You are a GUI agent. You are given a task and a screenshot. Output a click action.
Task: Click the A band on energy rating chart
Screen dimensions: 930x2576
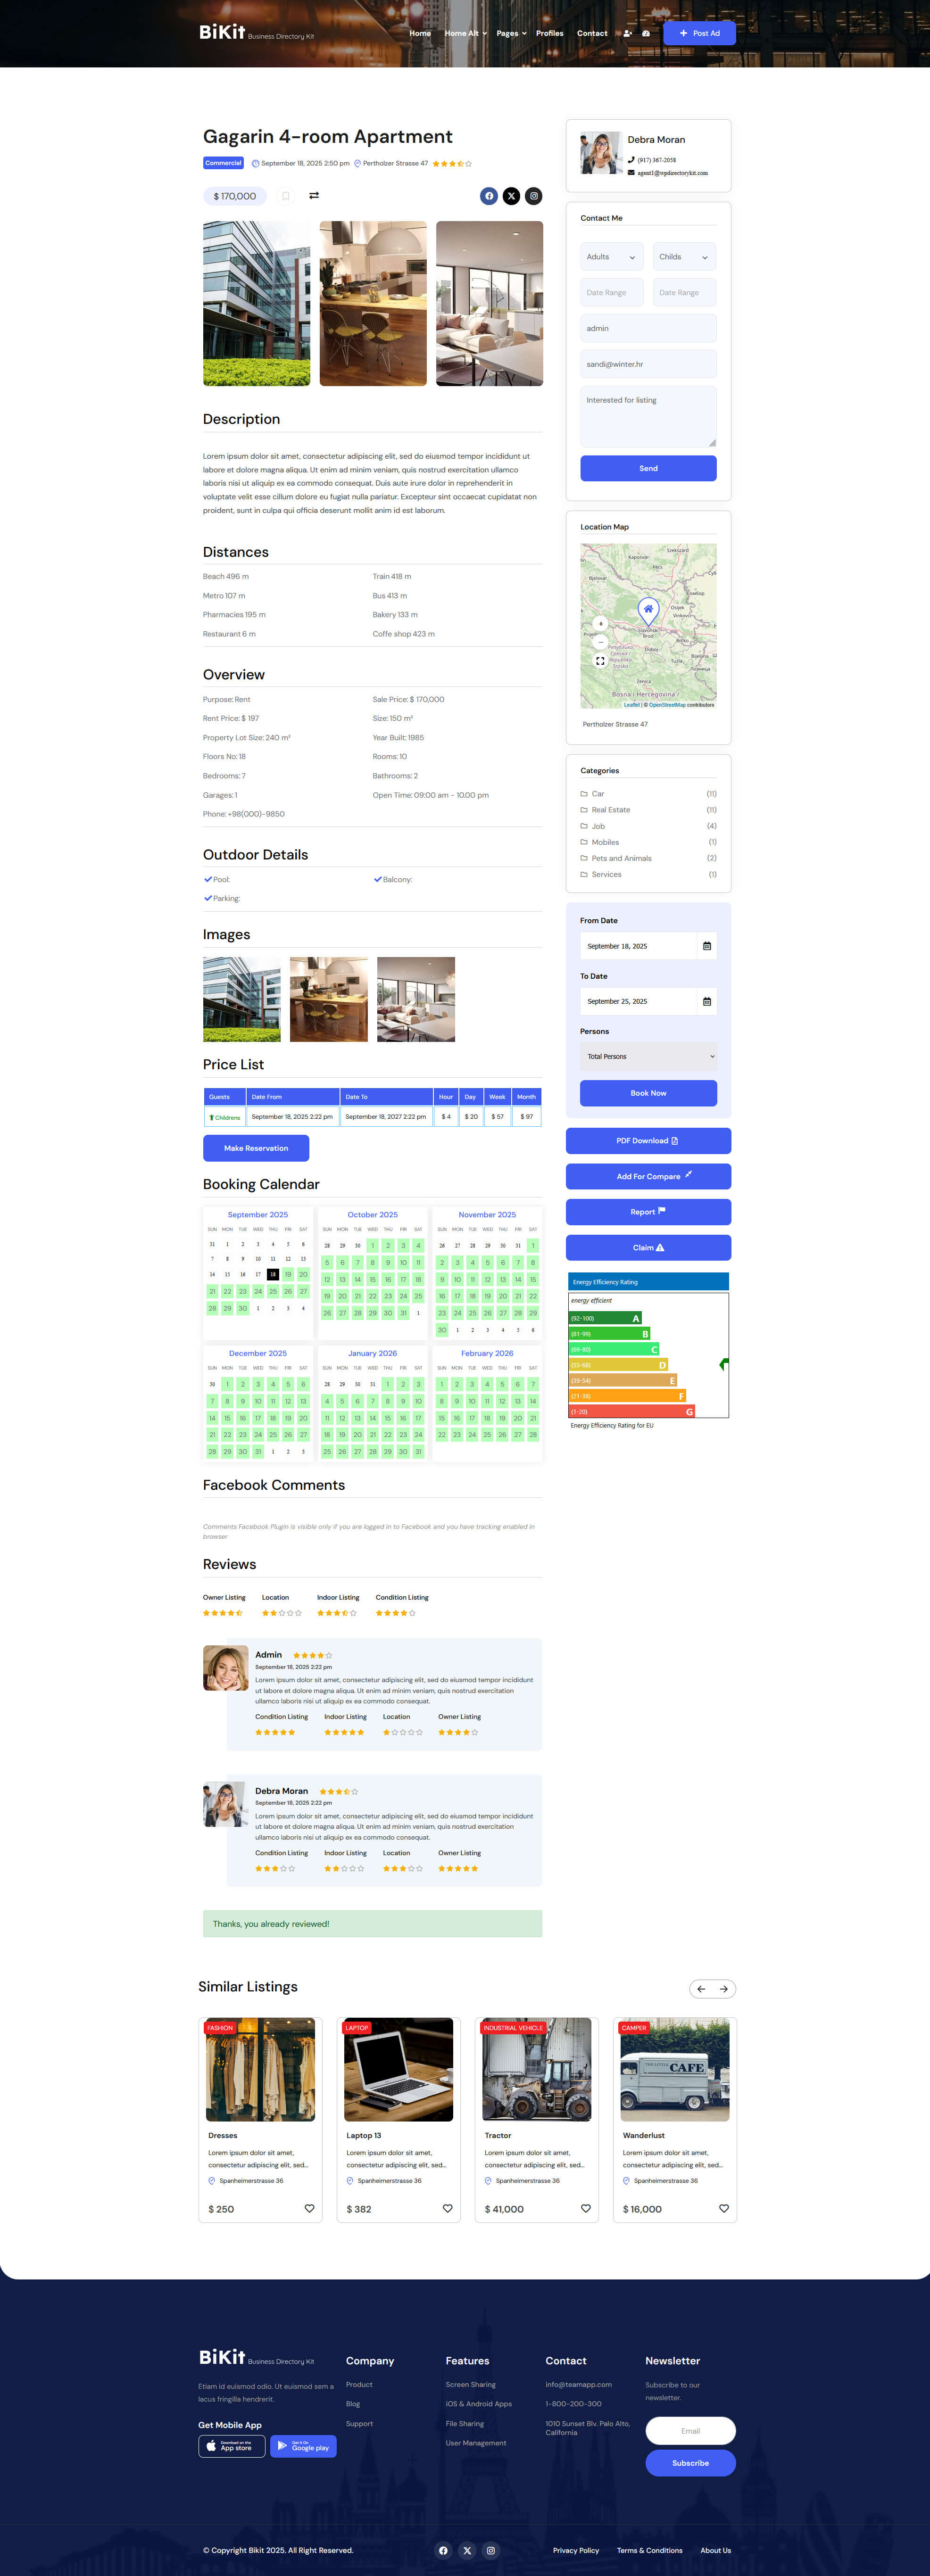605,1318
